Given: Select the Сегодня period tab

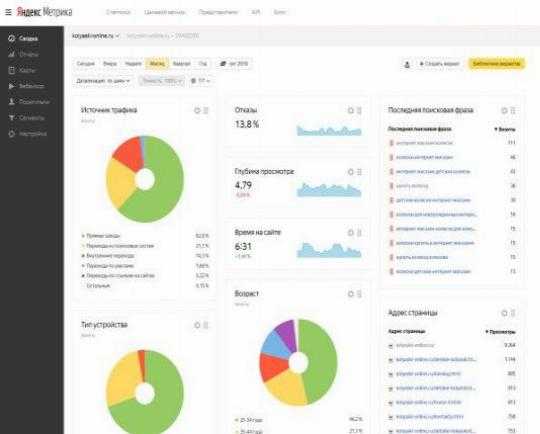Looking at the screenshot, I should coord(85,64).
